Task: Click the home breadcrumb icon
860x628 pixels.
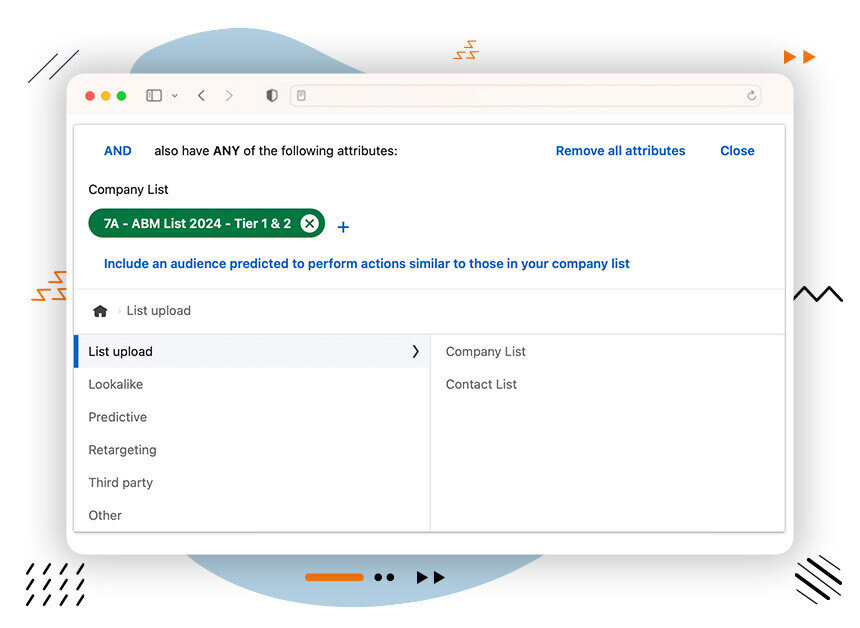Action: tap(100, 311)
